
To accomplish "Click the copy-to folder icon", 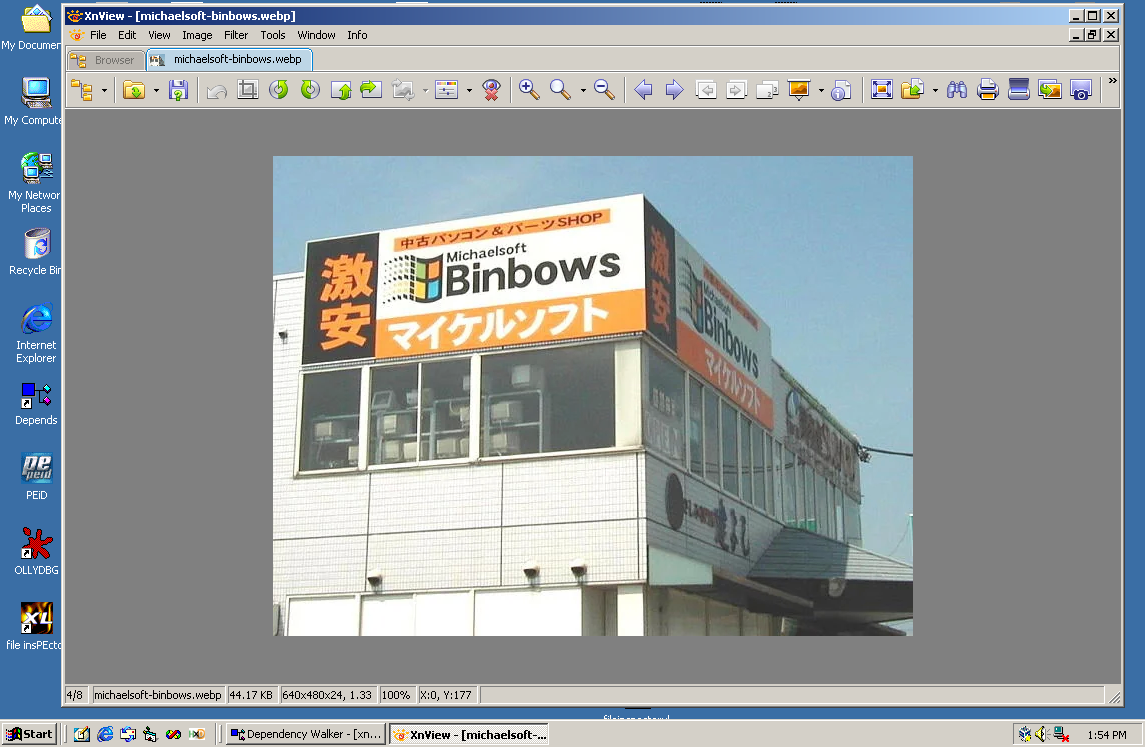I will (913, 90).
